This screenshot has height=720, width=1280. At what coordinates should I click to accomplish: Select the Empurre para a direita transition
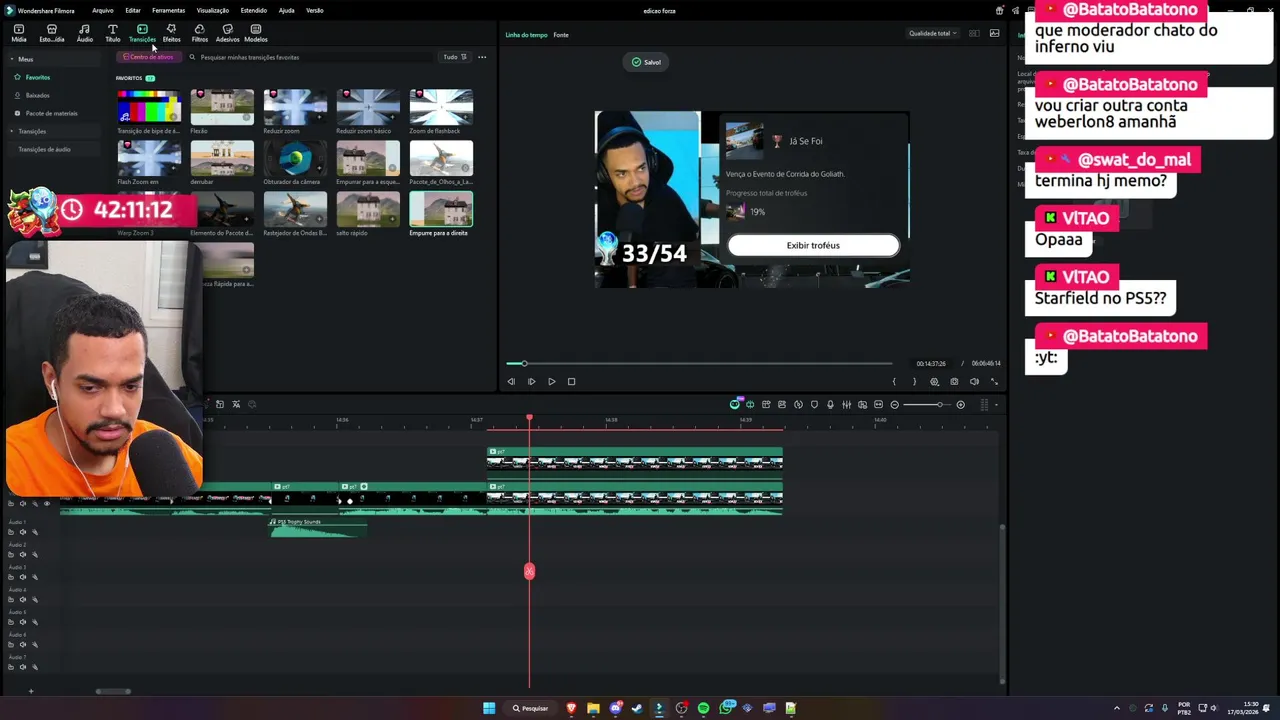441,210
